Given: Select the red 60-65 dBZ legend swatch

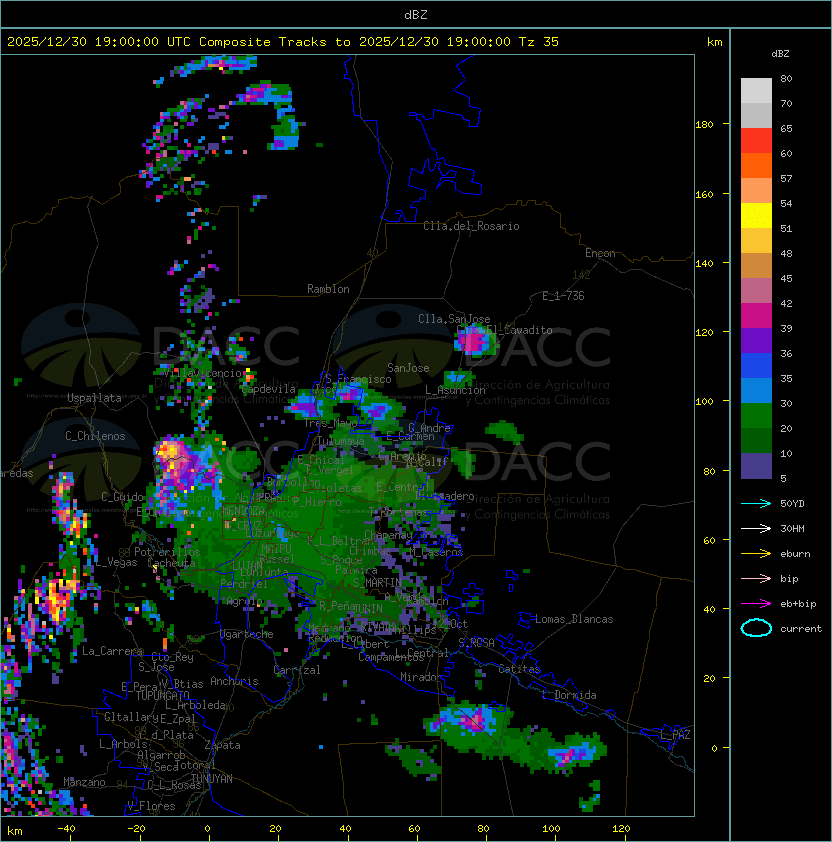Looking at the screenshot, I should [756, 141].
